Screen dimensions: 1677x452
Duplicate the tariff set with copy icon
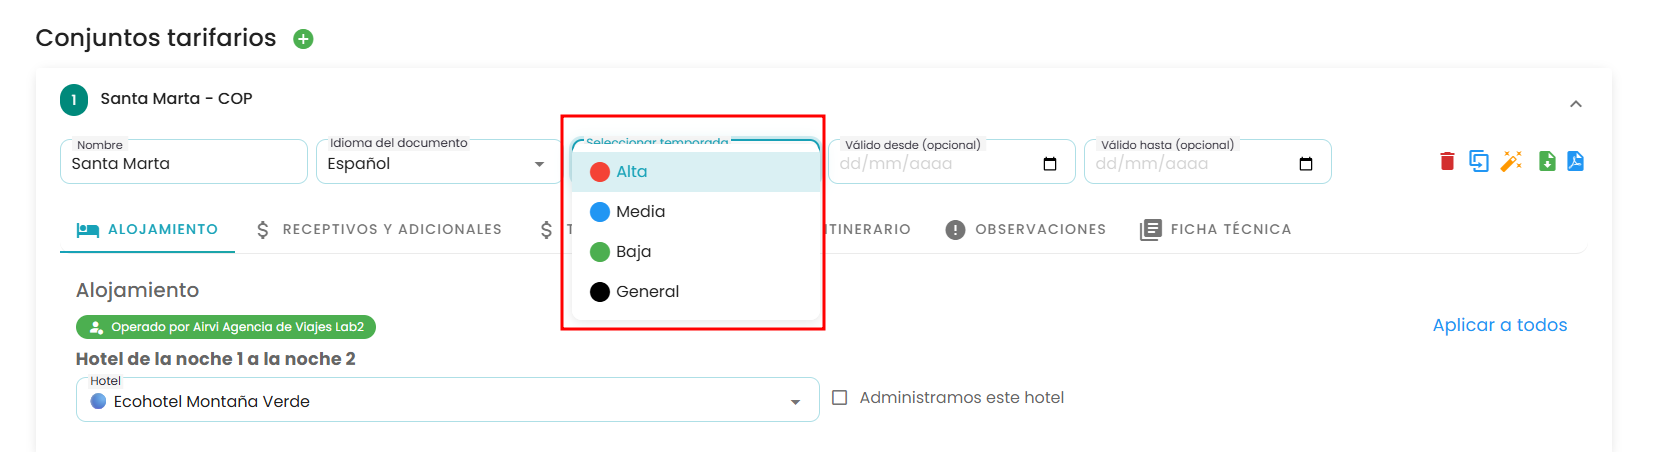(x=1479, y=161)
